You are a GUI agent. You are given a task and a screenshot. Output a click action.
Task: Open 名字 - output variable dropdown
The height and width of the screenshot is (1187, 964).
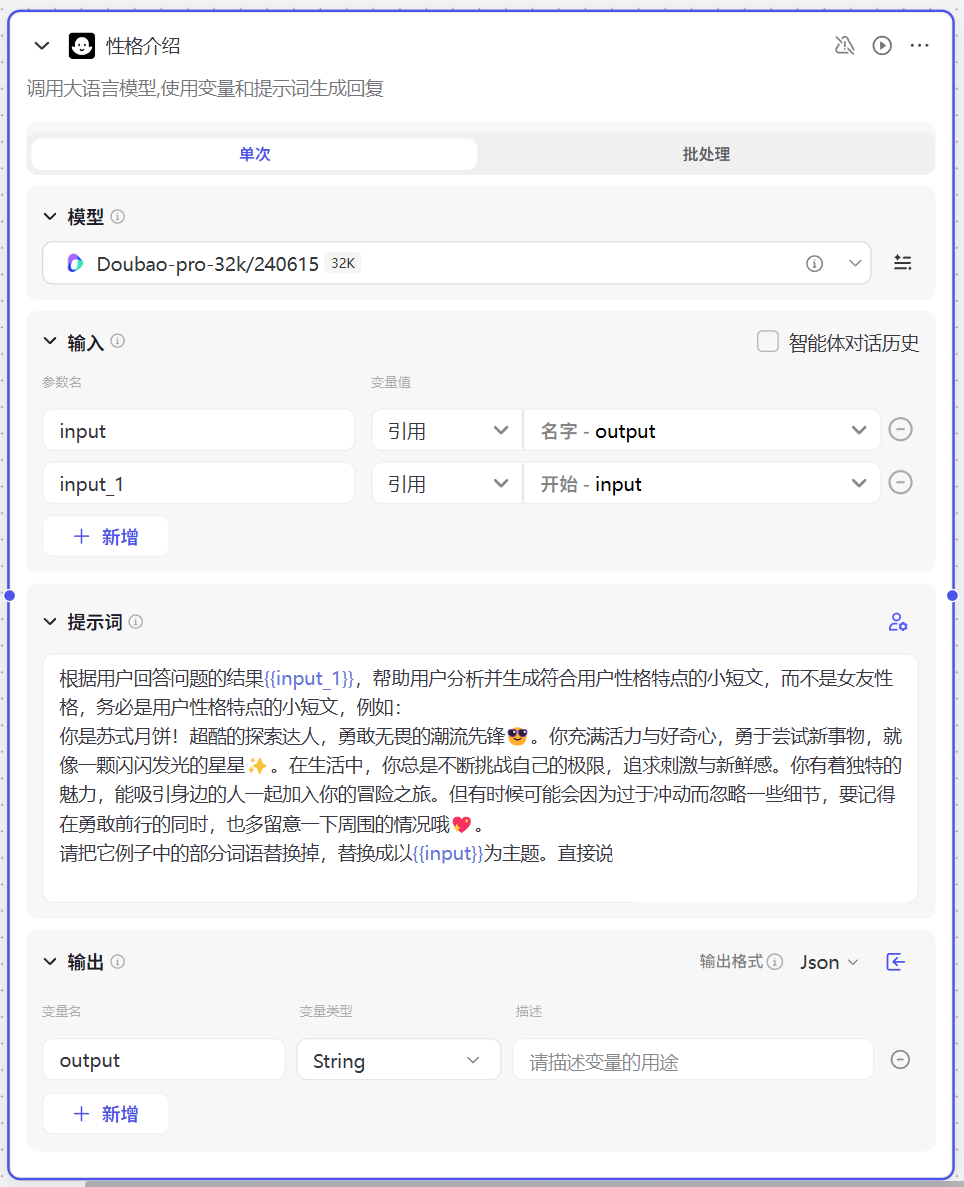[702, 431]
